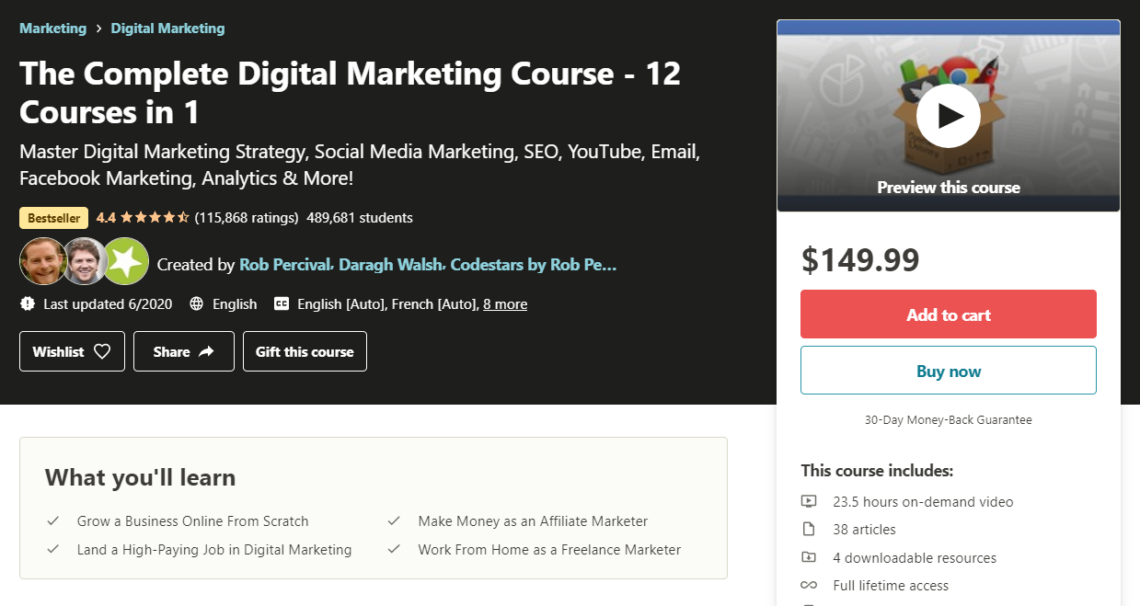Add the course to cart
This screenshot has height=606, width=1140.
coord(948,313)
